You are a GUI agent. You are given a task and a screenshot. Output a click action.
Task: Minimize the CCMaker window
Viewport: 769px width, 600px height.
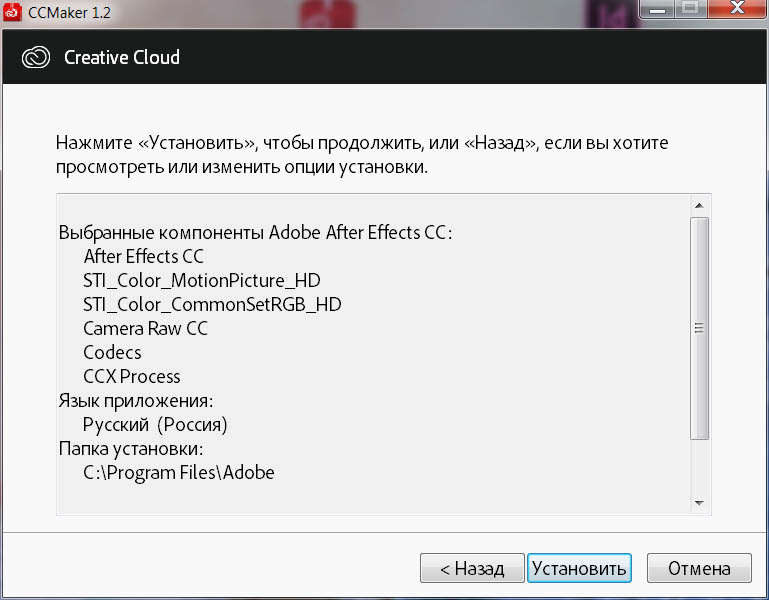tap(657, 10)
